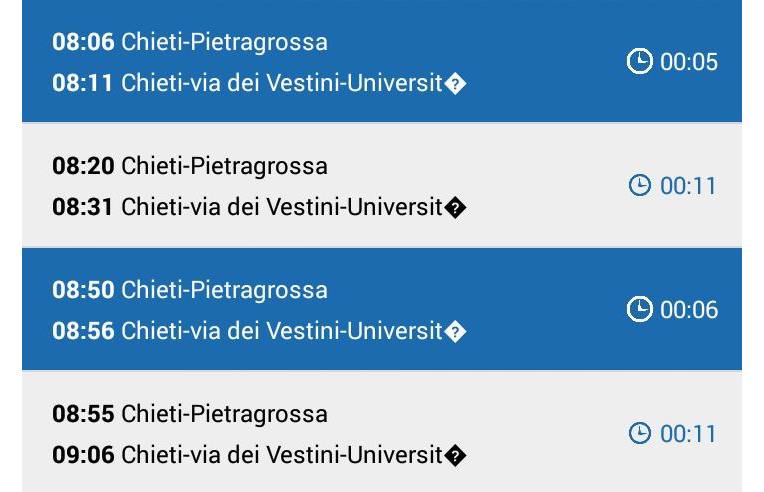Tap the 00:11 duration of 08:55 trip

point(688,434)
